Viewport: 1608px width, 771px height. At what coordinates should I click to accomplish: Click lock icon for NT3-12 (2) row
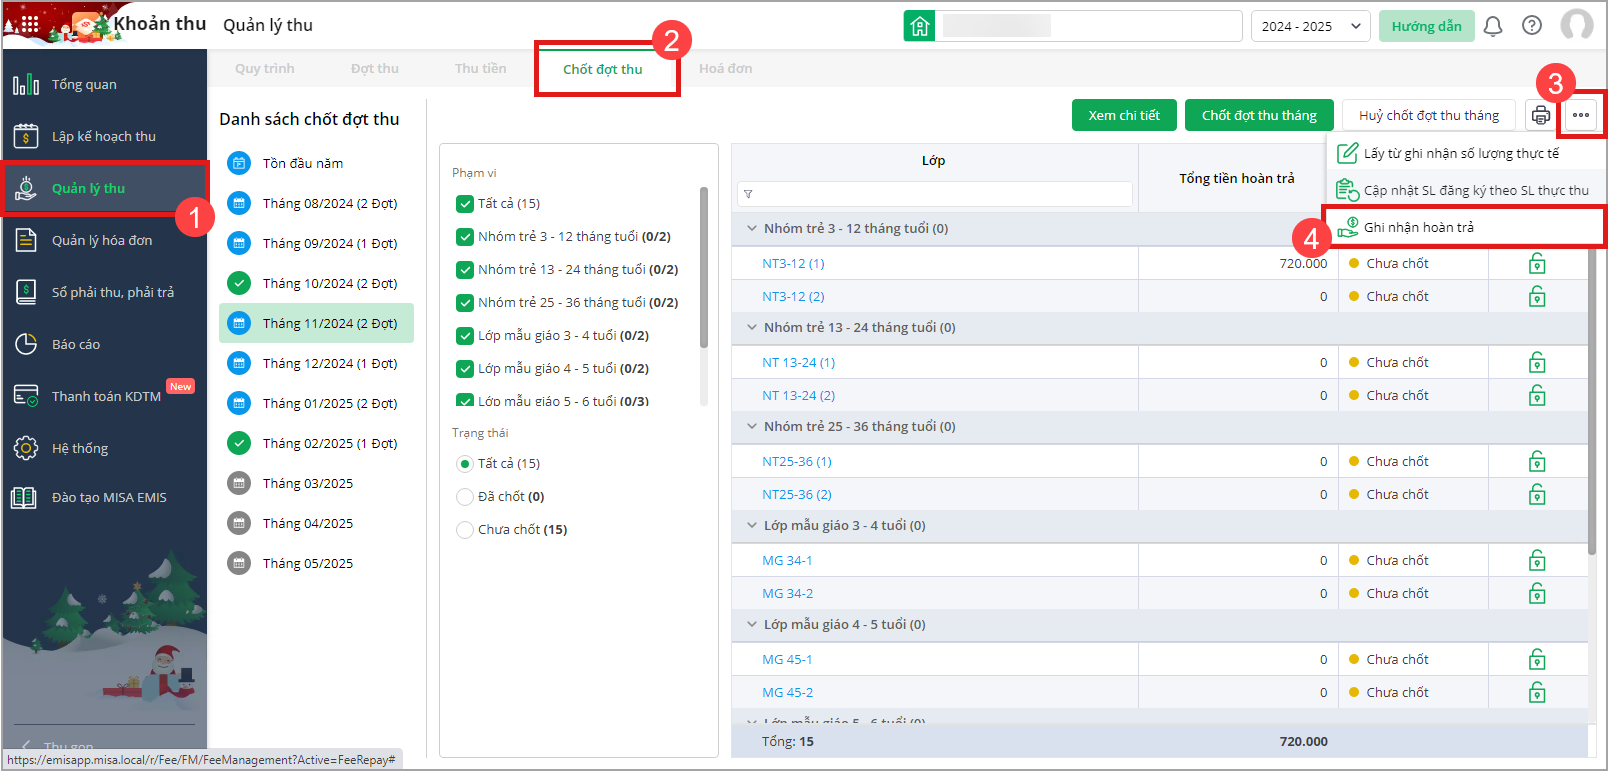click(x=1537, y=296)
